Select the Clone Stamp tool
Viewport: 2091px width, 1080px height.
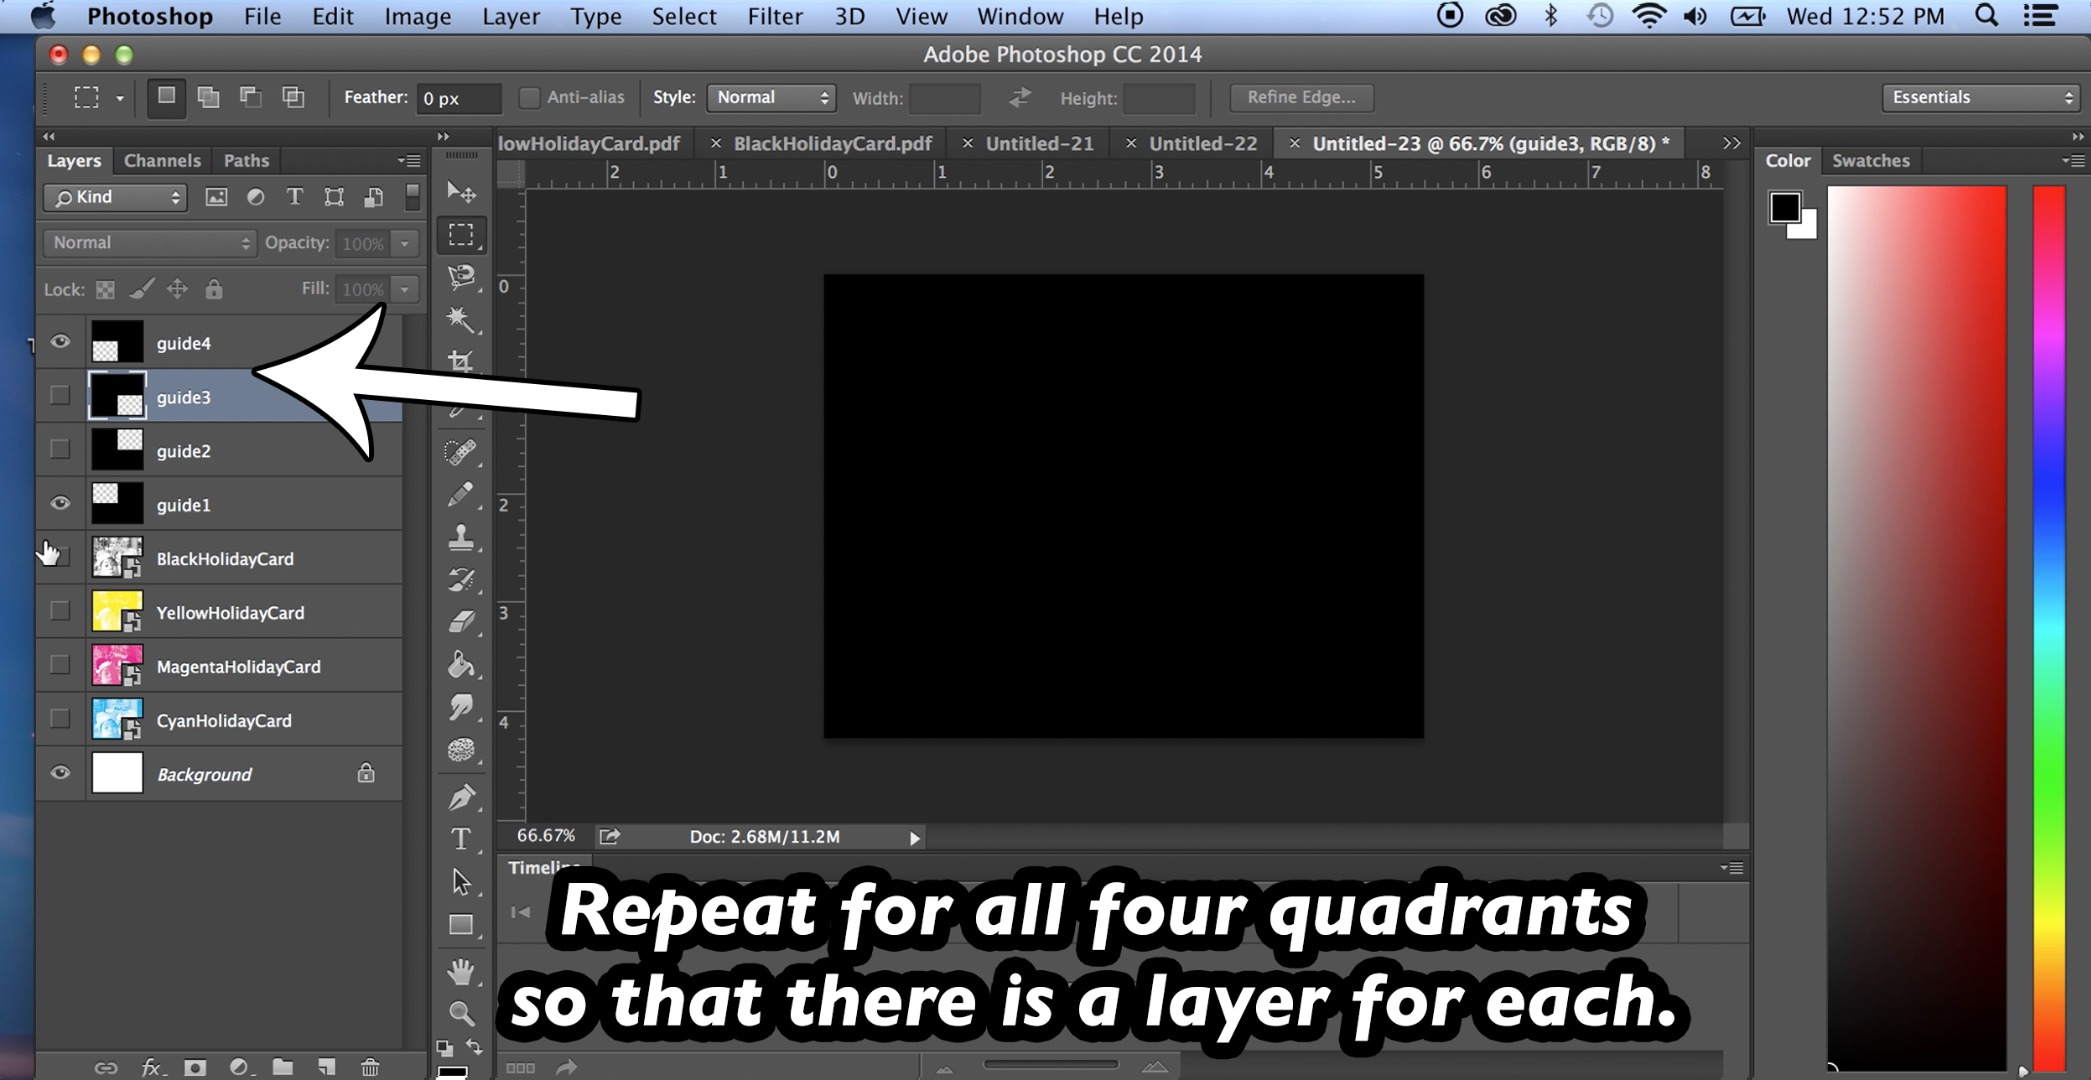pyautogui.click(x=461, y=537)
